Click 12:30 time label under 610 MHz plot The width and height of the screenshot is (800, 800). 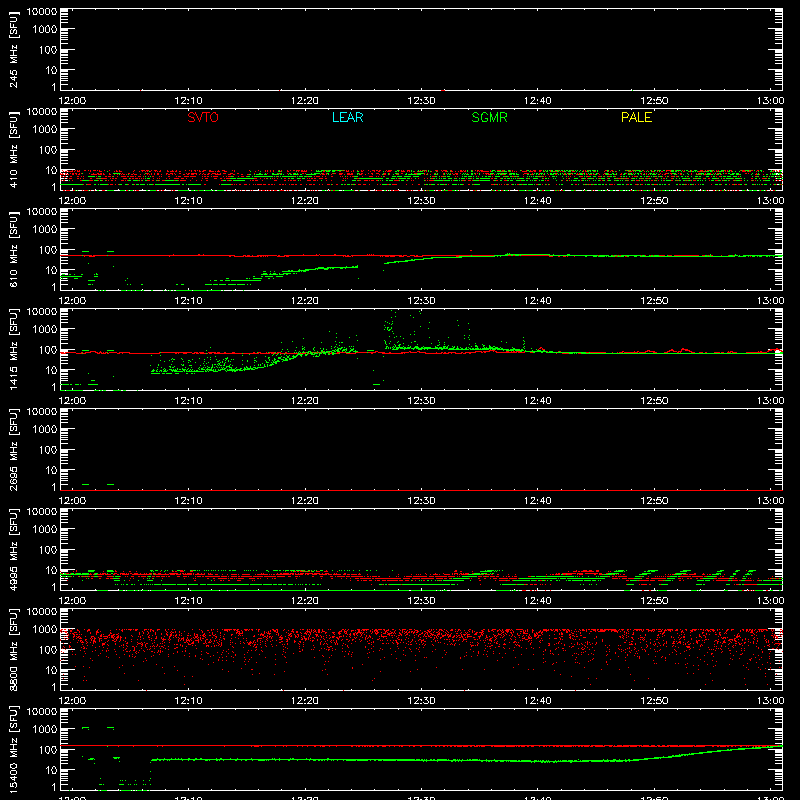click(x=421, y=301)
